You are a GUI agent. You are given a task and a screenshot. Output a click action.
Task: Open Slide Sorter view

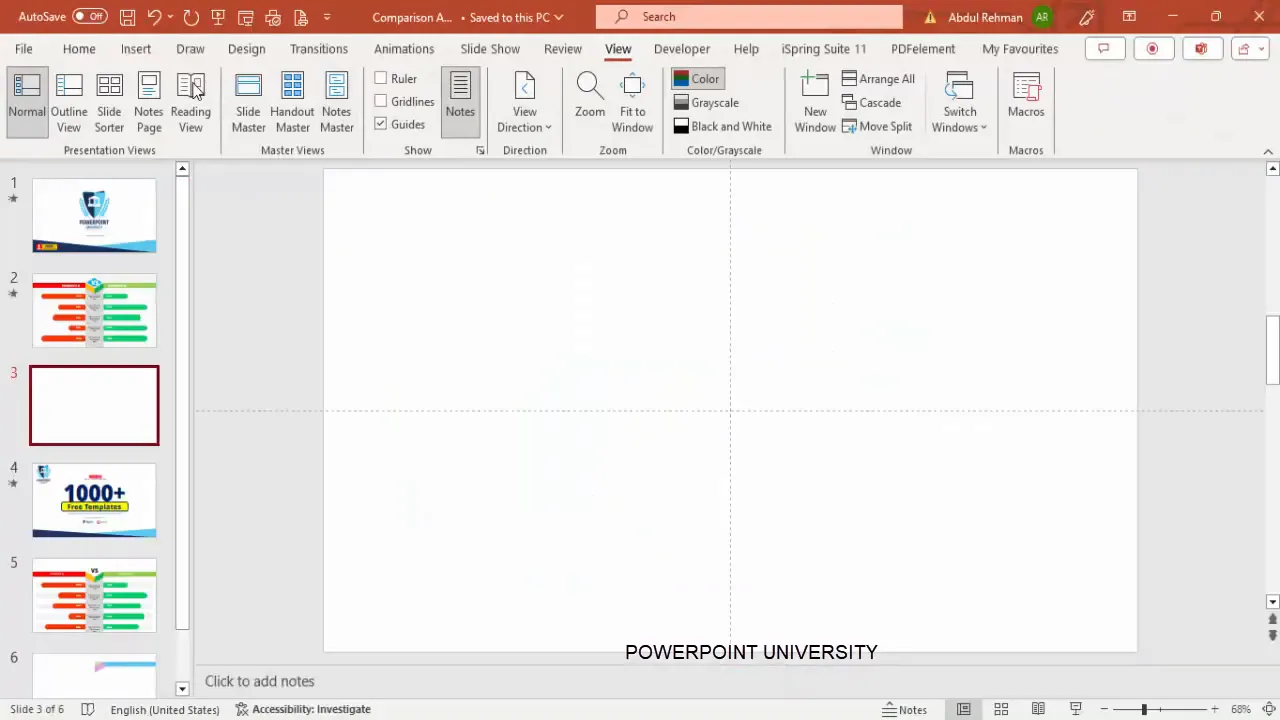109,103
